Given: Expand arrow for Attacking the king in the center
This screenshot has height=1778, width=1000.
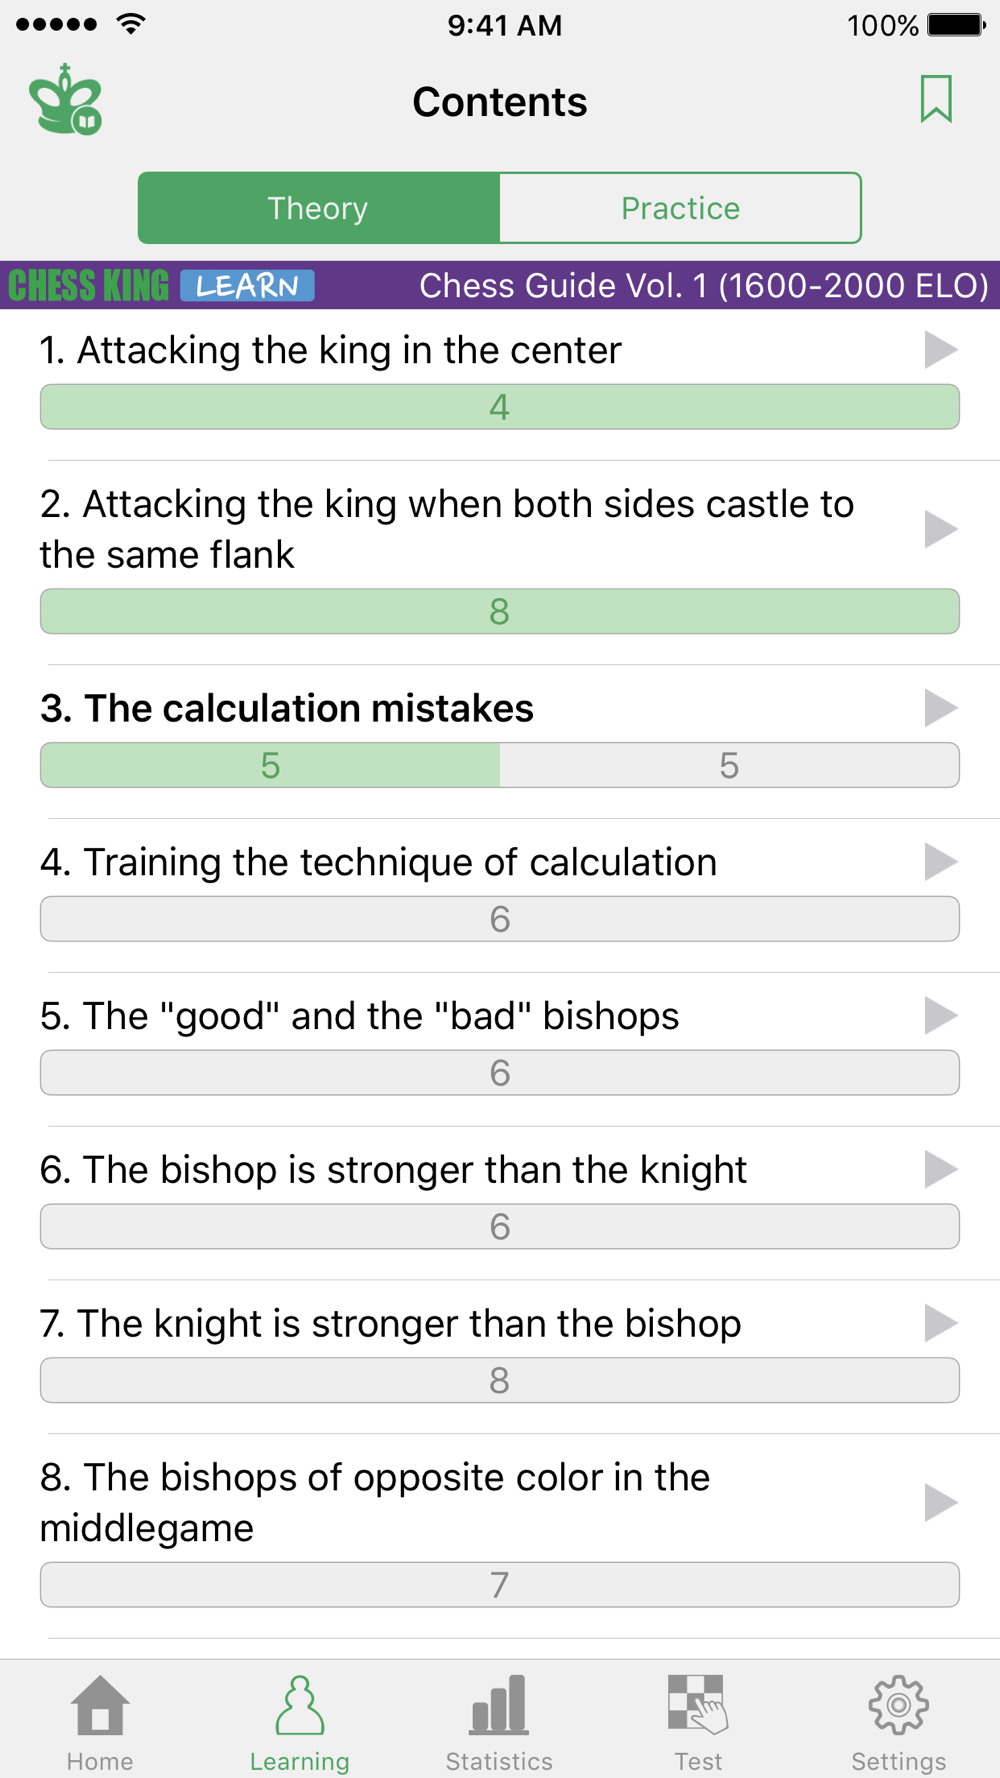Looking at the screenshot, I should (941, 350).
